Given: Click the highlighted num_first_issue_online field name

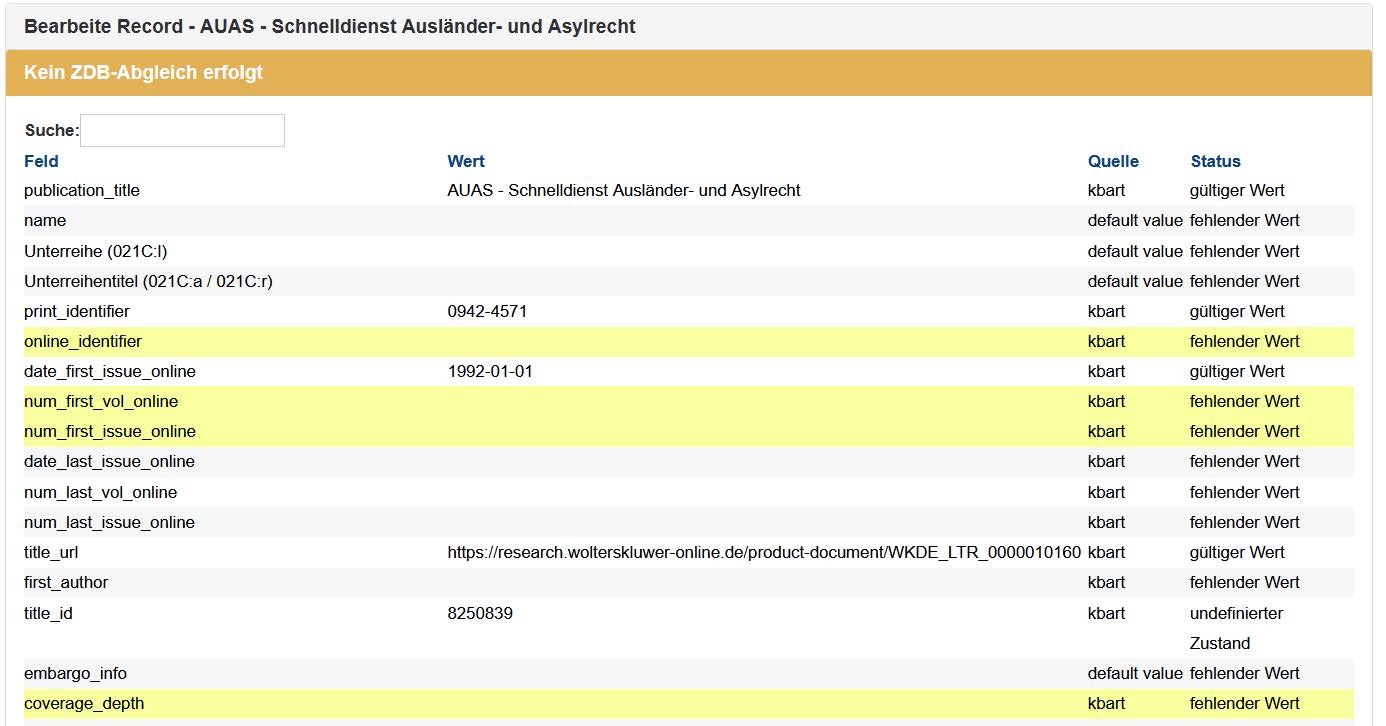Looking at the screenshot, I should (x=110, y=431).
